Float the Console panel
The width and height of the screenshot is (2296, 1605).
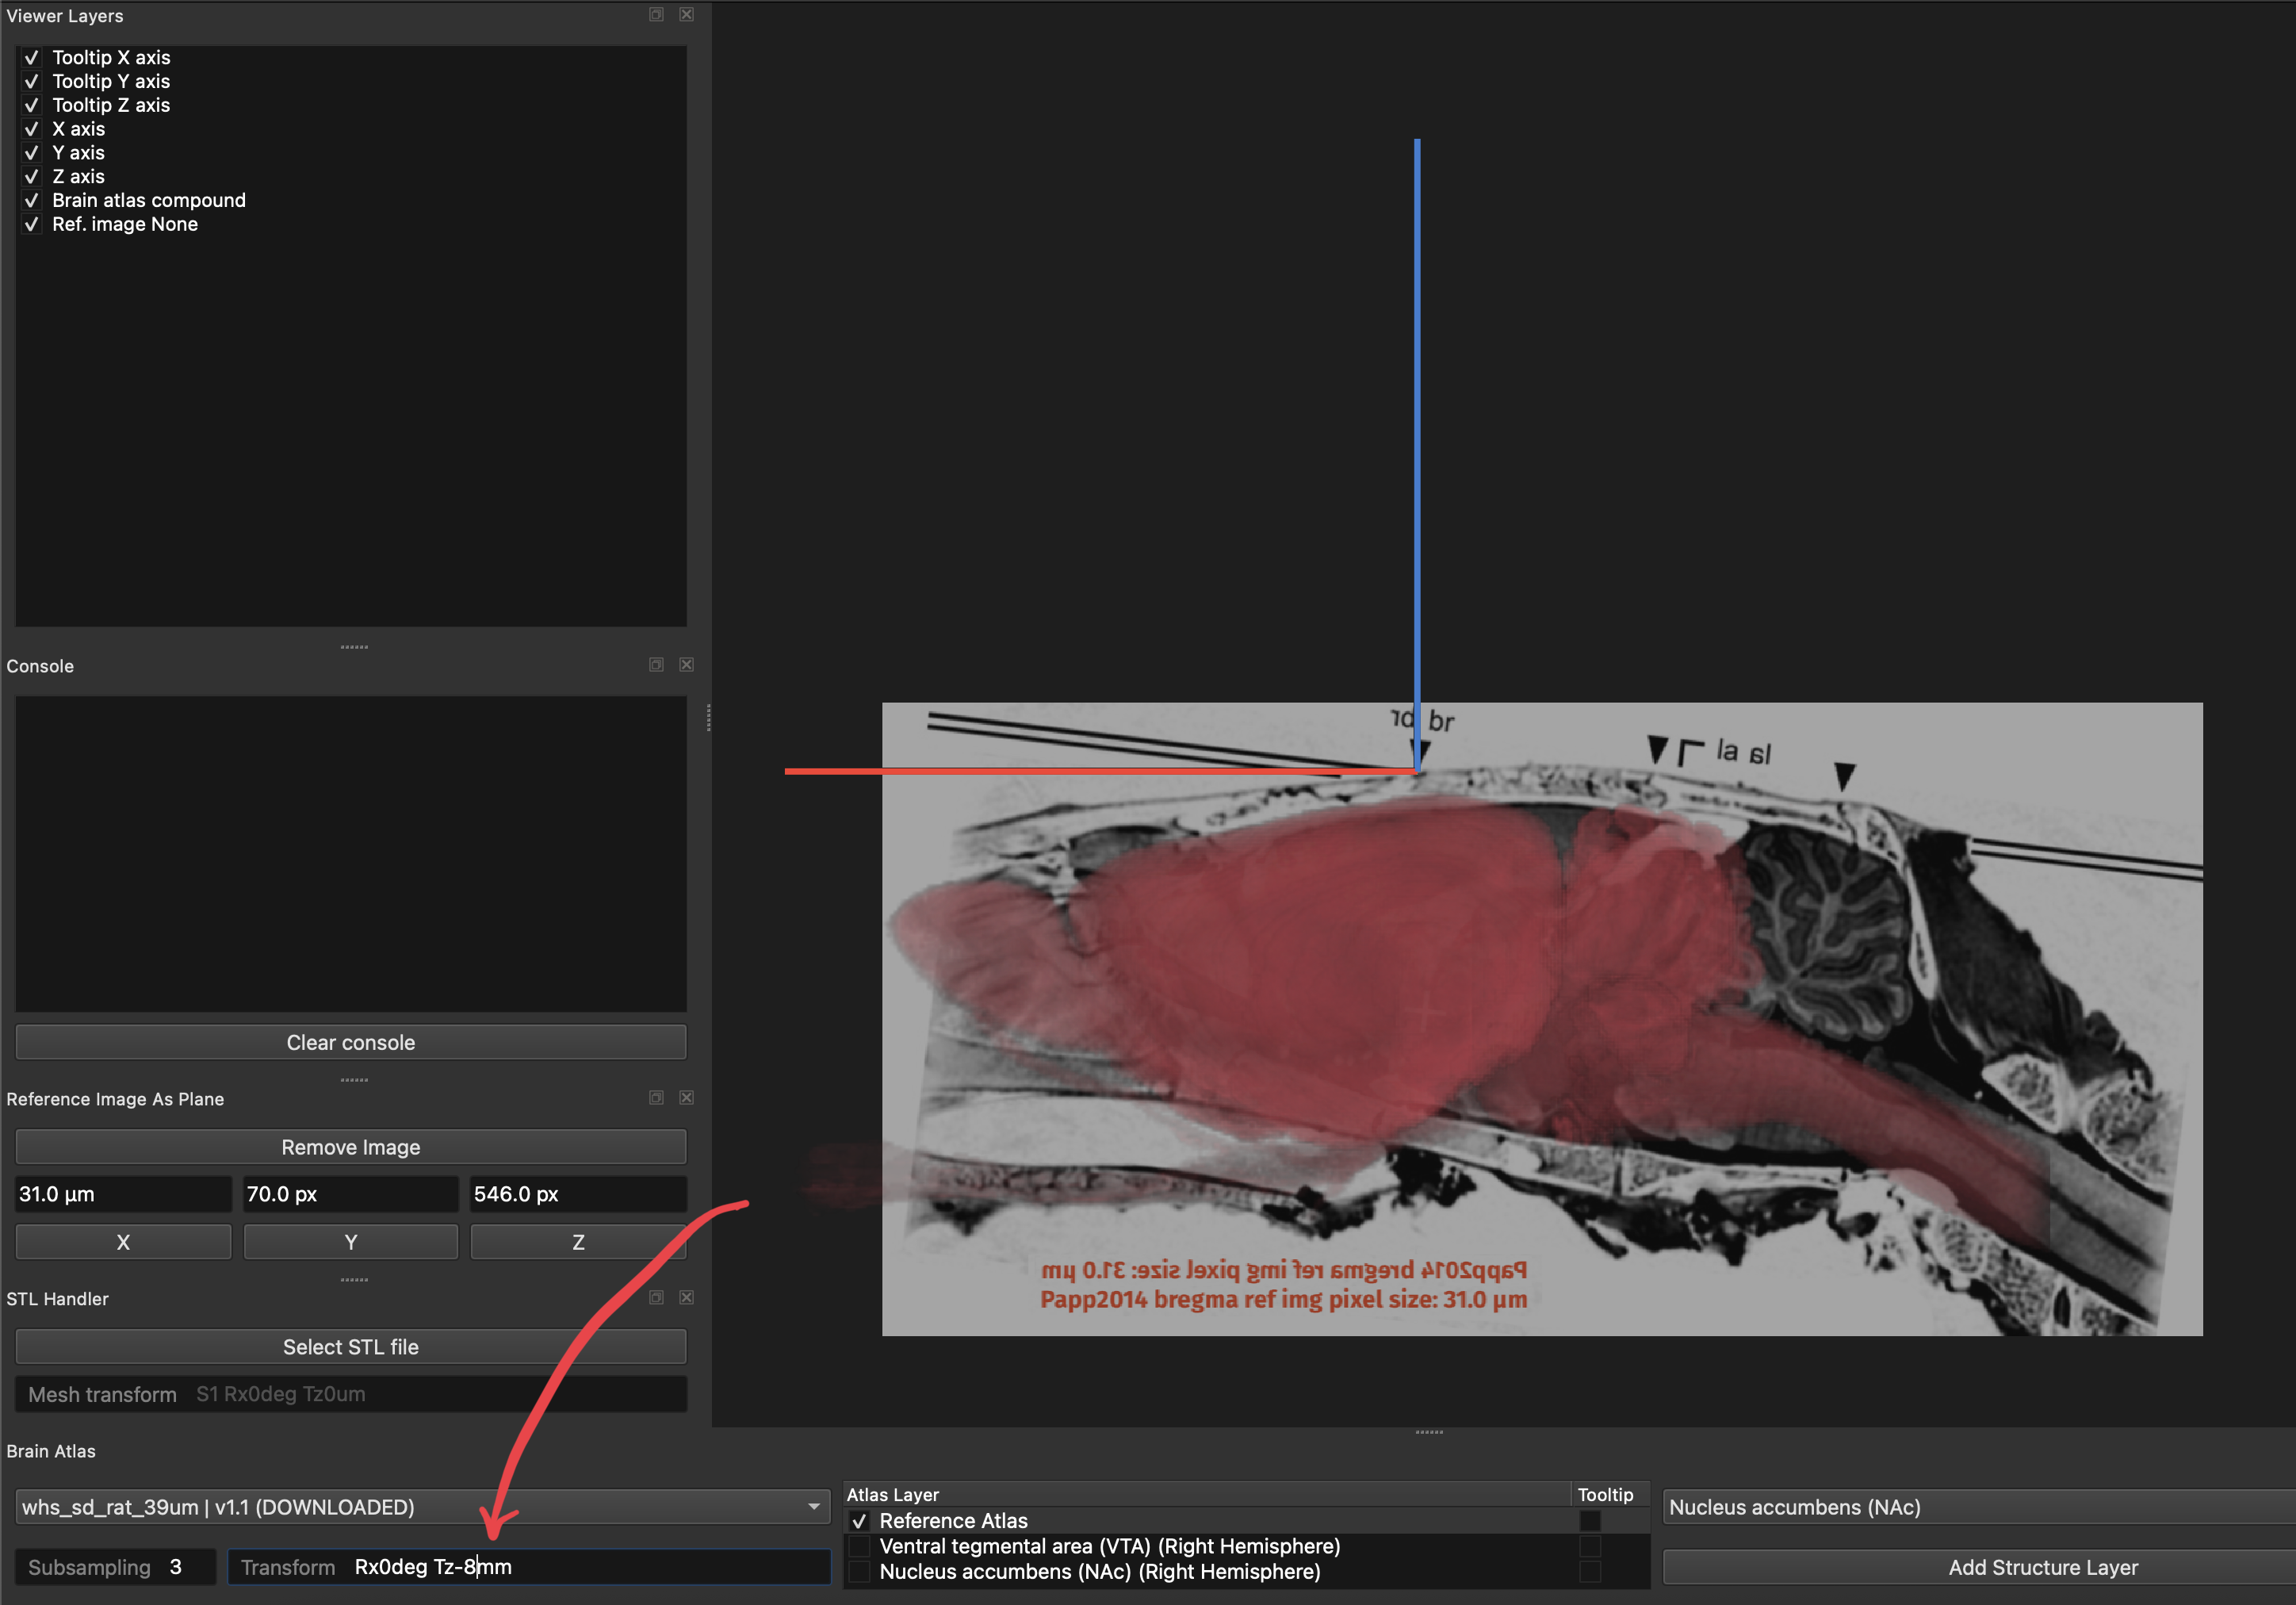pos(656,665)
